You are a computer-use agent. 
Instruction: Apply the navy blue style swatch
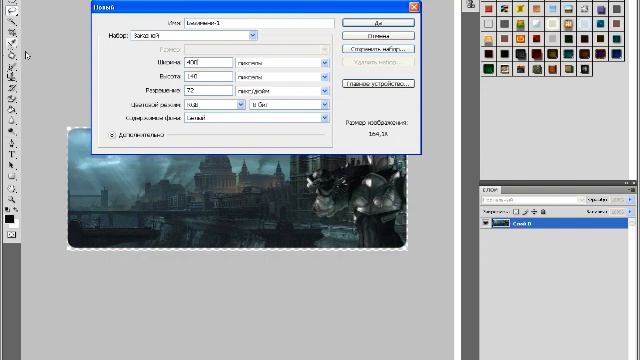[x=616, y=54]
